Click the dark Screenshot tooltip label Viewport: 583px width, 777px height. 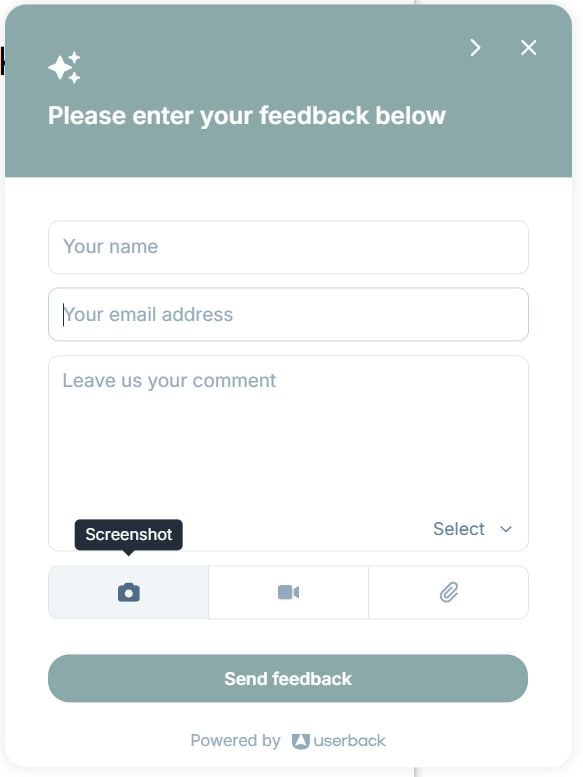[x=129, y=535]
